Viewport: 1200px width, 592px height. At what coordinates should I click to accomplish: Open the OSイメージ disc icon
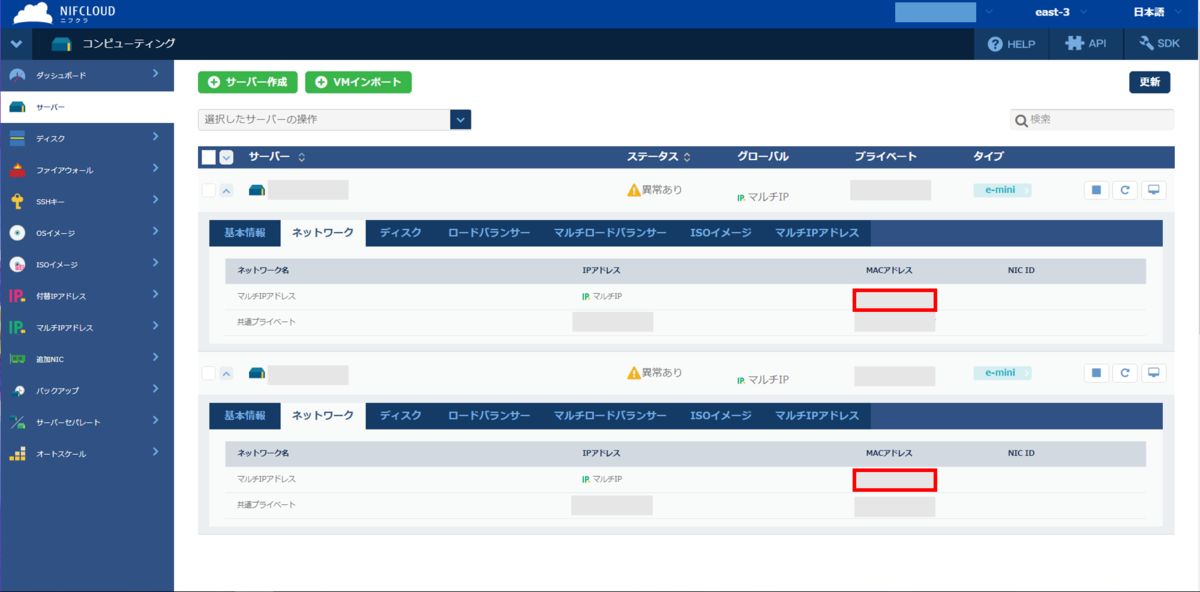[17, 233]
